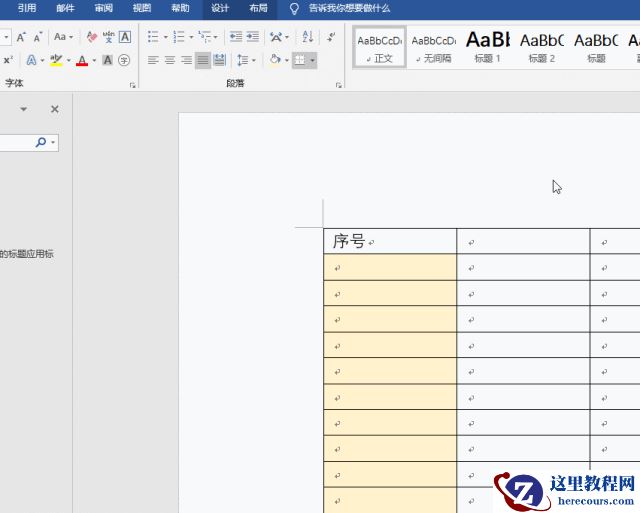Open the 审阅 ribbon tab

(x=104, y=8)
